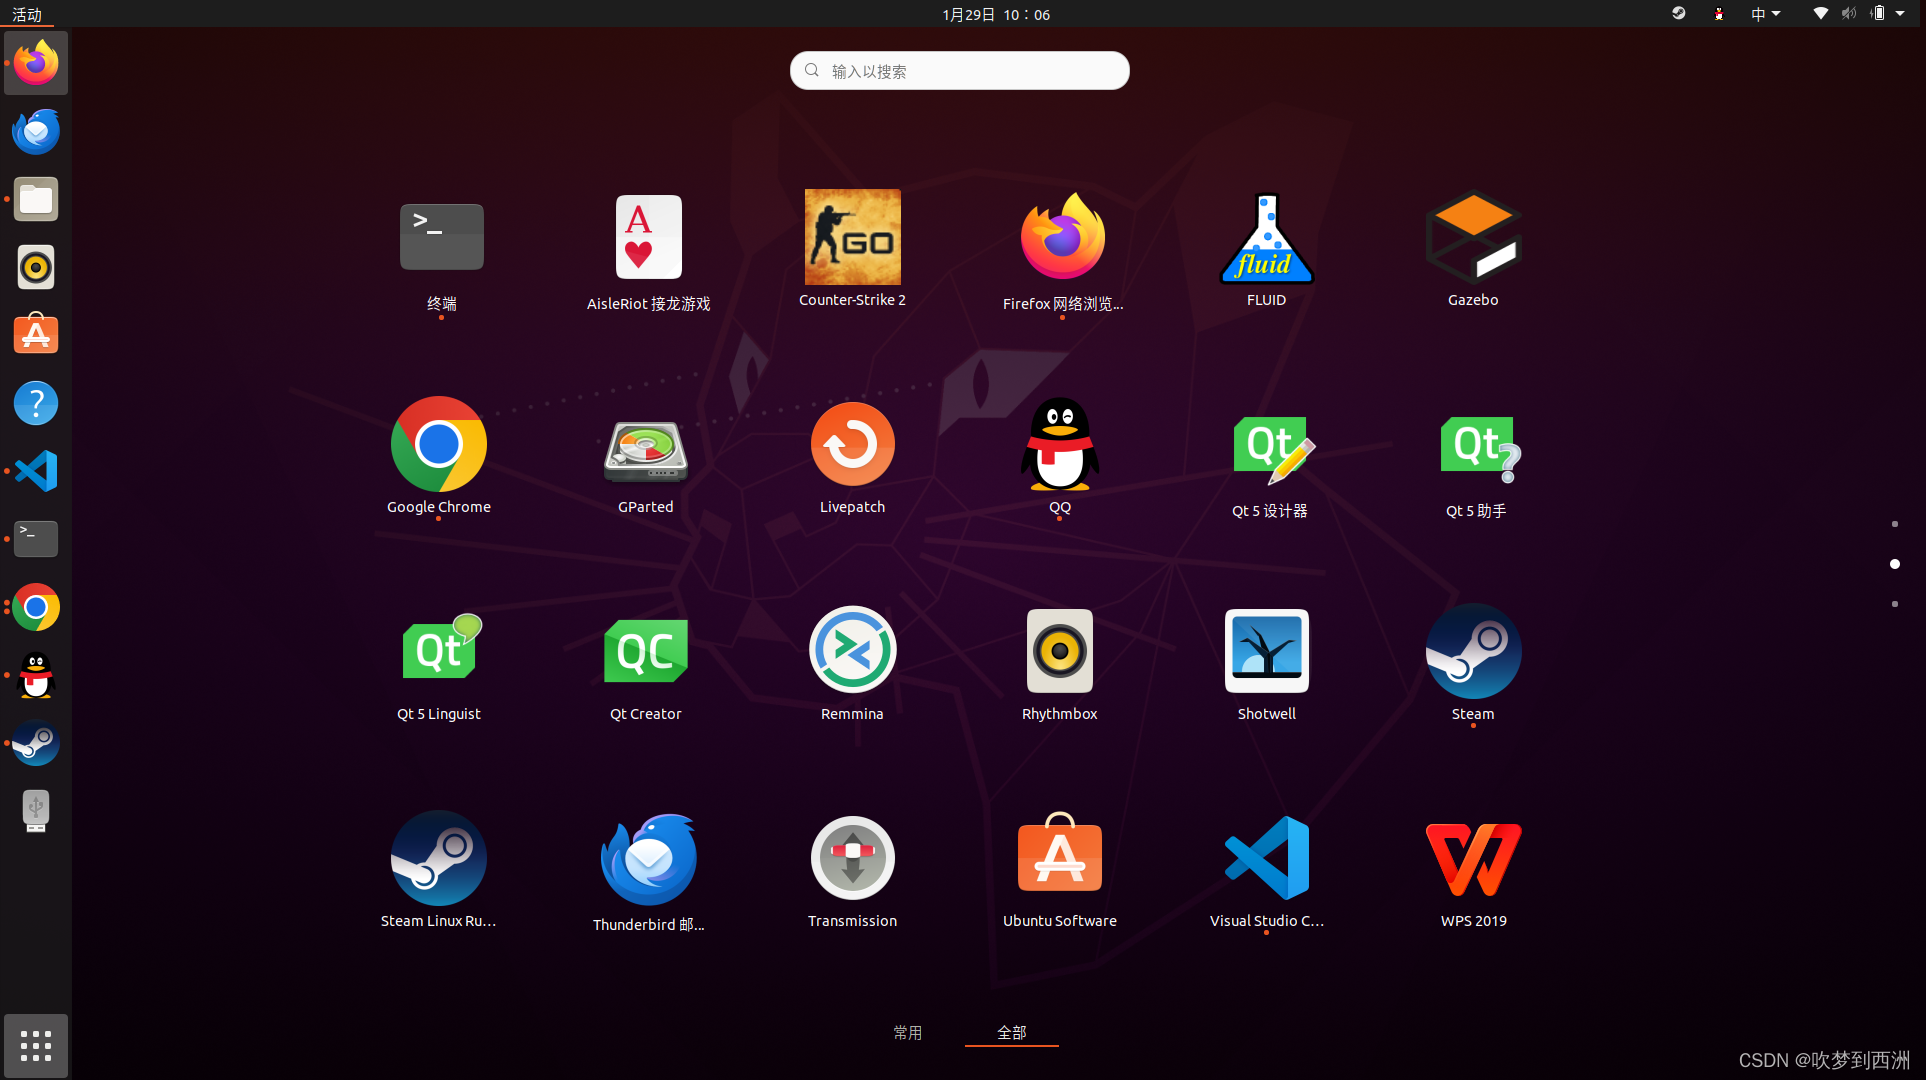The width and height of the screenshot is (1926, 1080).
Task: Click the 活动 Activities button
Action: [27, 14]
